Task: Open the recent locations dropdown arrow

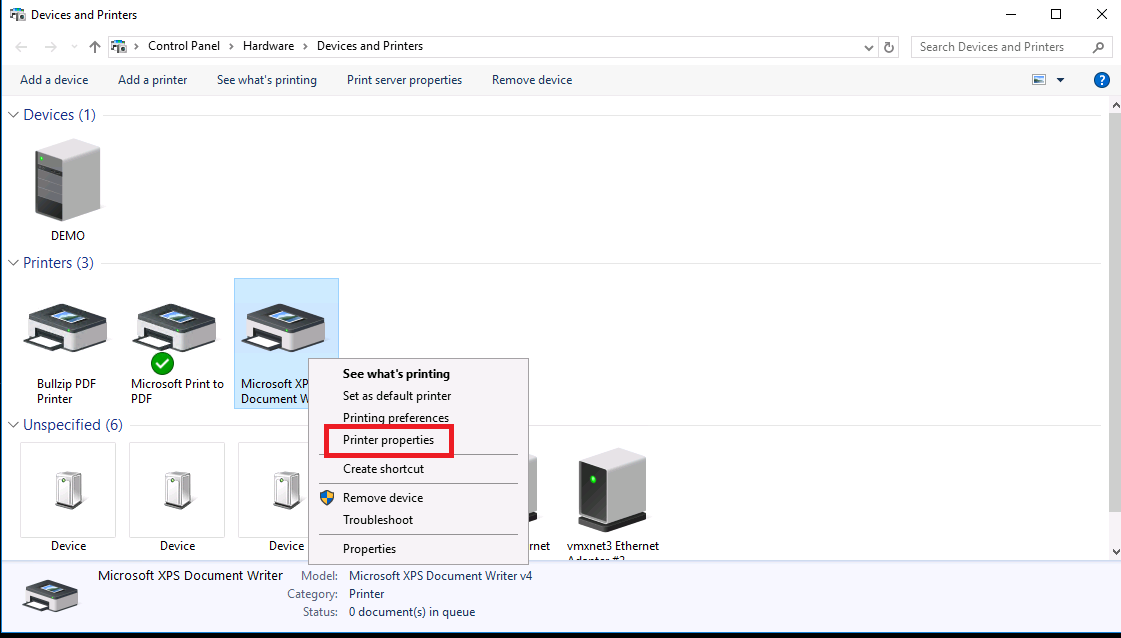Action: [74, 47]
